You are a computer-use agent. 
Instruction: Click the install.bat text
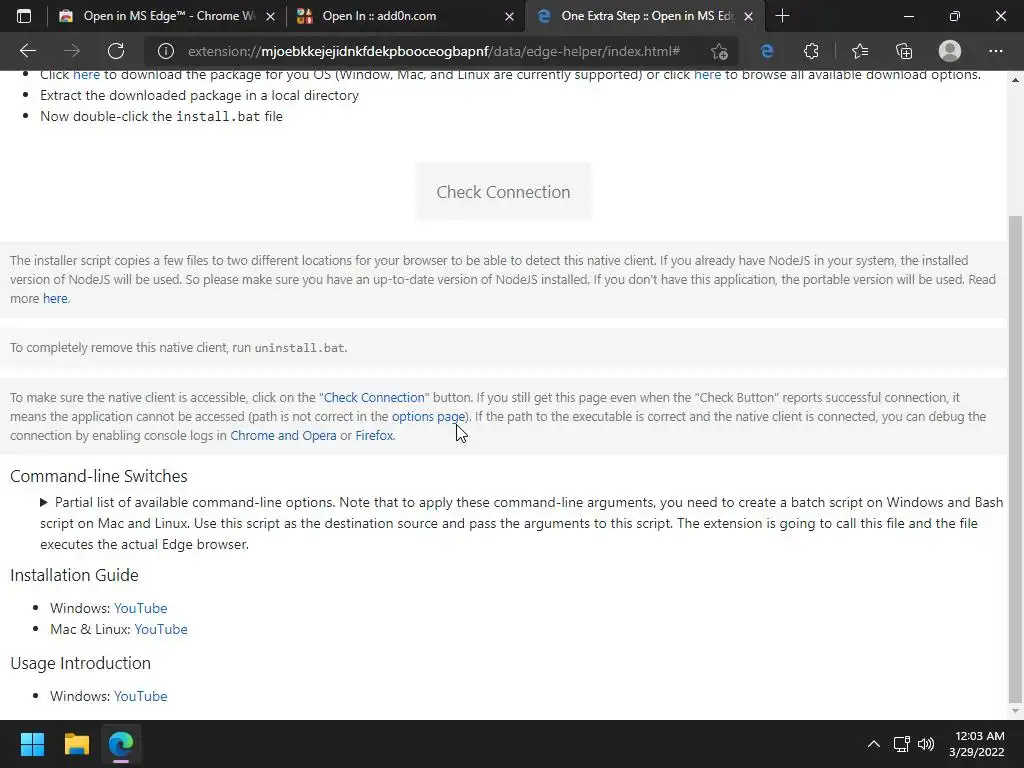[x=218, y=116]
